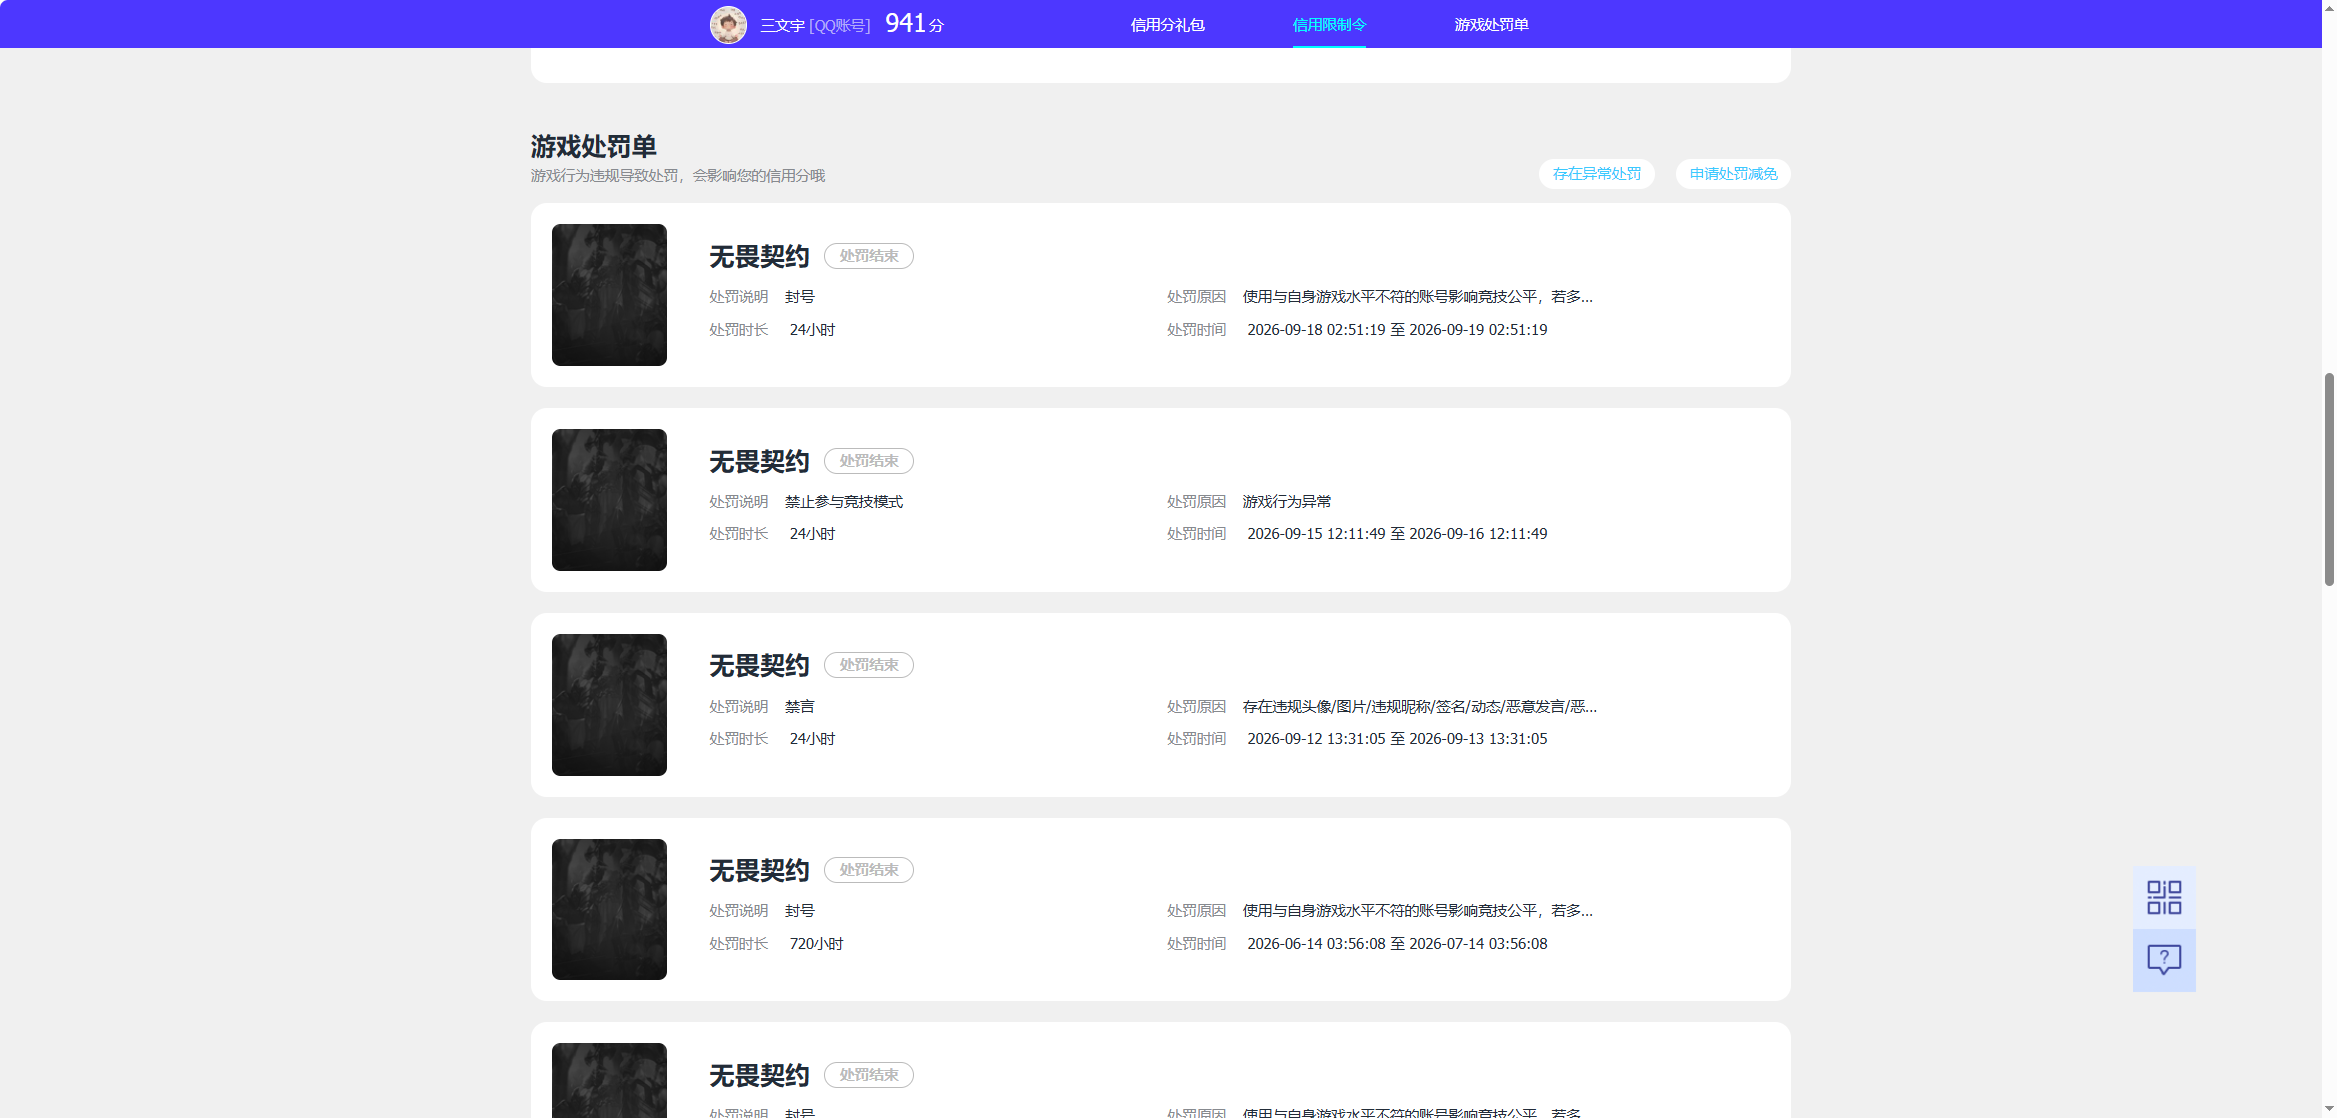2337x1118 pixels.
Task: Open the 信用分礼包 tab
Action: pyautogui.click(x=1167, y=25)
